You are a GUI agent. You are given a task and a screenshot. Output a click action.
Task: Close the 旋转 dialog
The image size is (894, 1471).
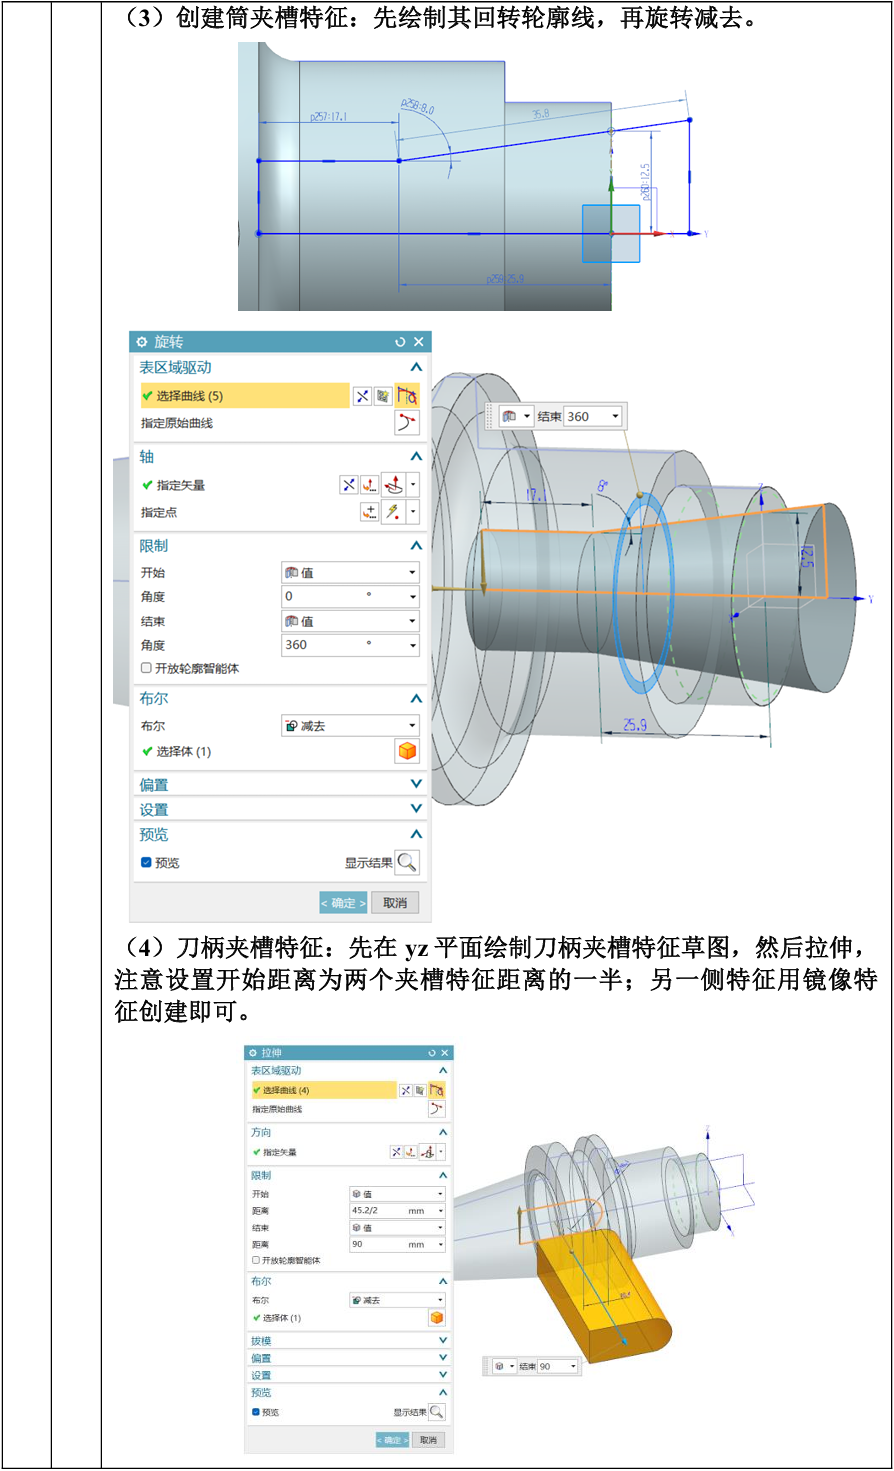(x=419, y=342)
